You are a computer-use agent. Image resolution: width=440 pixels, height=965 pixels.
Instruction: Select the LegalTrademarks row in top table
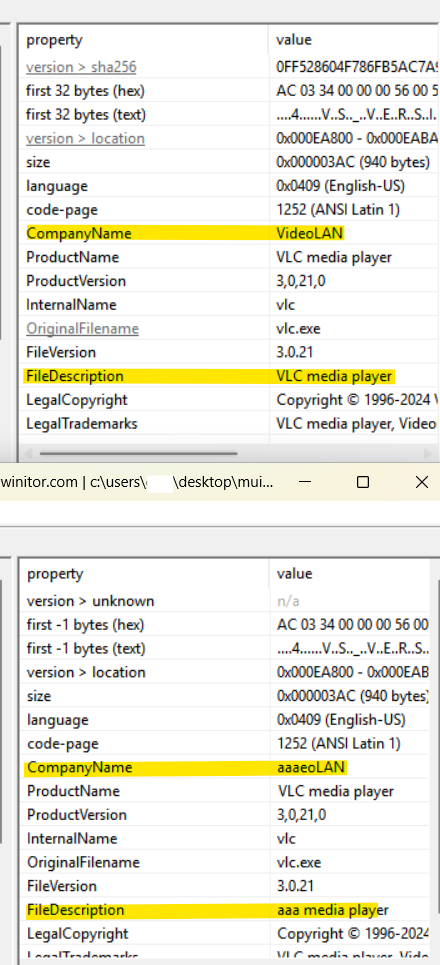pos(229,423)
